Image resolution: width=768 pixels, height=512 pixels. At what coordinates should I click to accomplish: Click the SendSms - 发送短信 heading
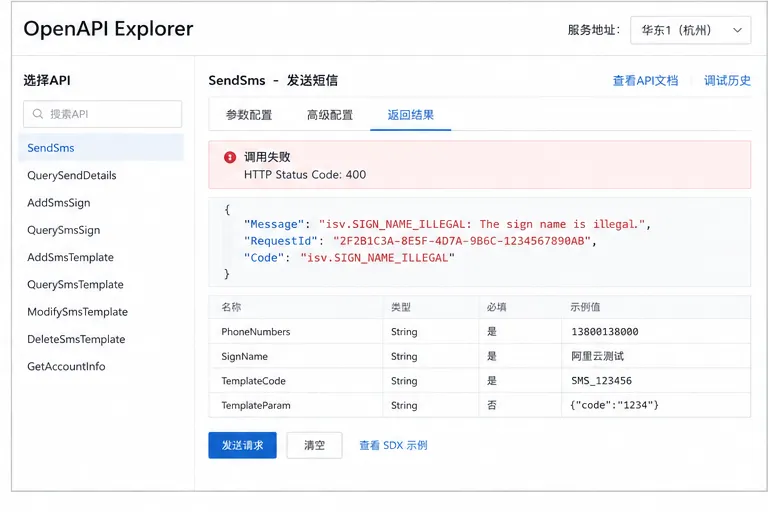[273, 80]
